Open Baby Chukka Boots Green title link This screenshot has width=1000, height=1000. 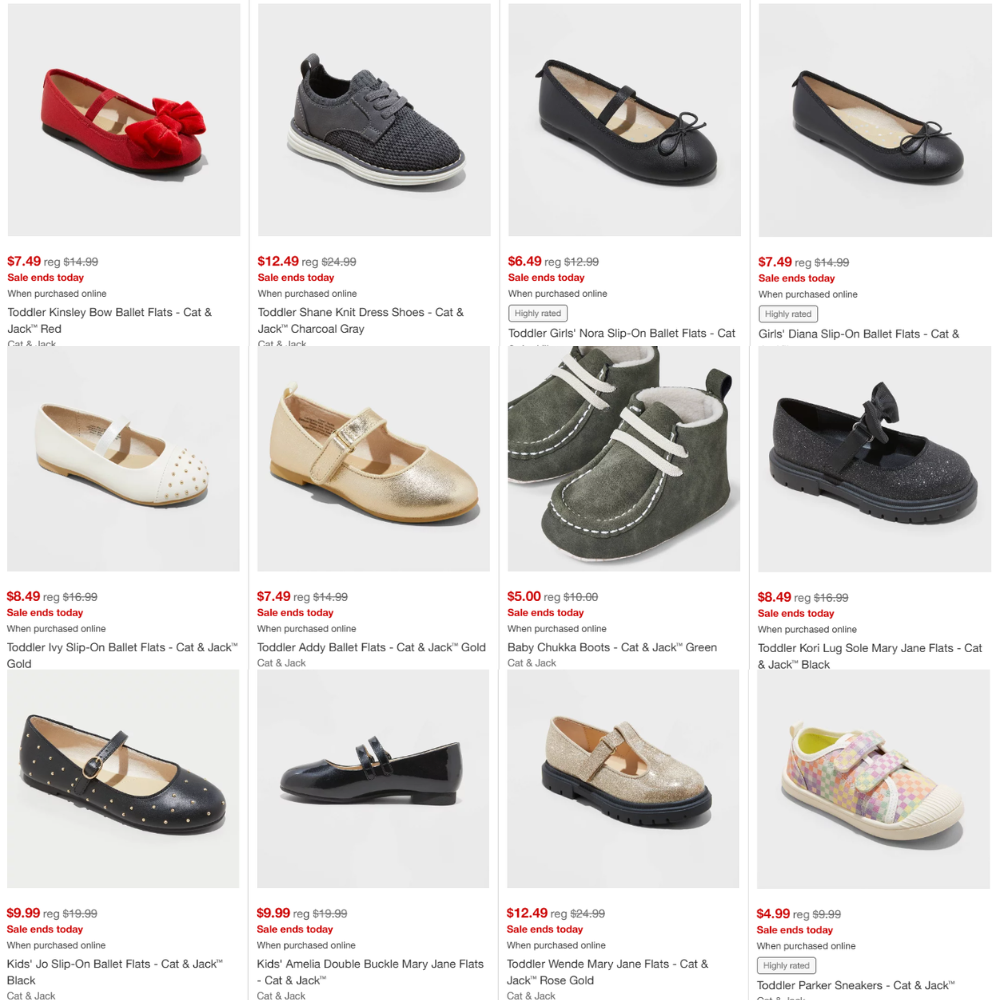[x=612, y=647]
